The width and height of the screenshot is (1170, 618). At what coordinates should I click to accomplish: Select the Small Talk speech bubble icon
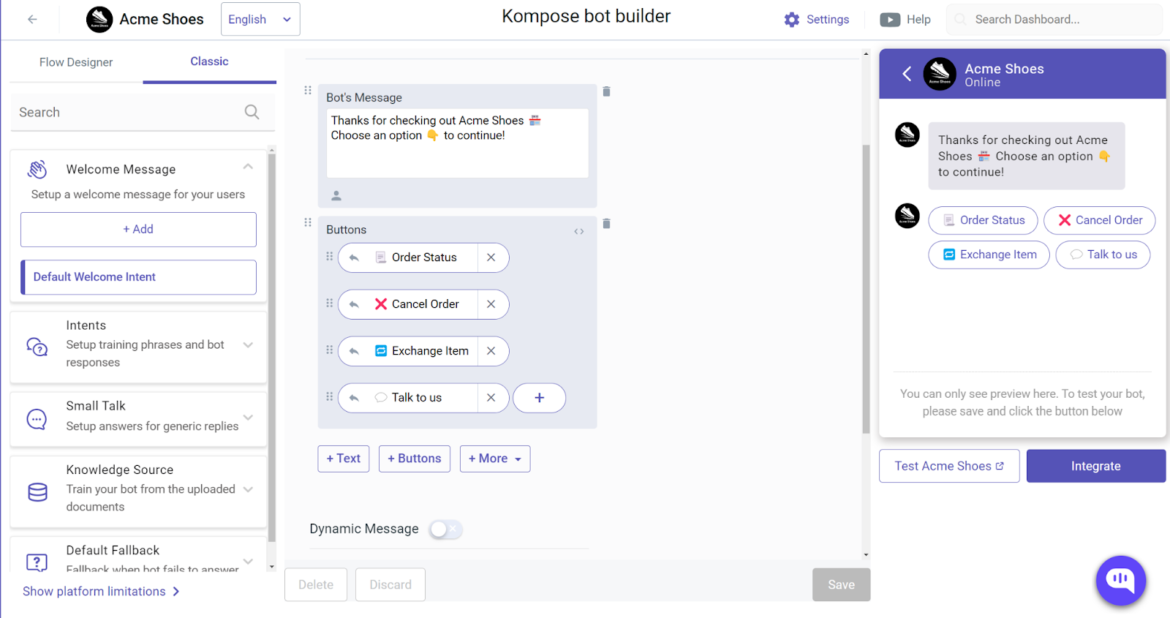(37, 418)
